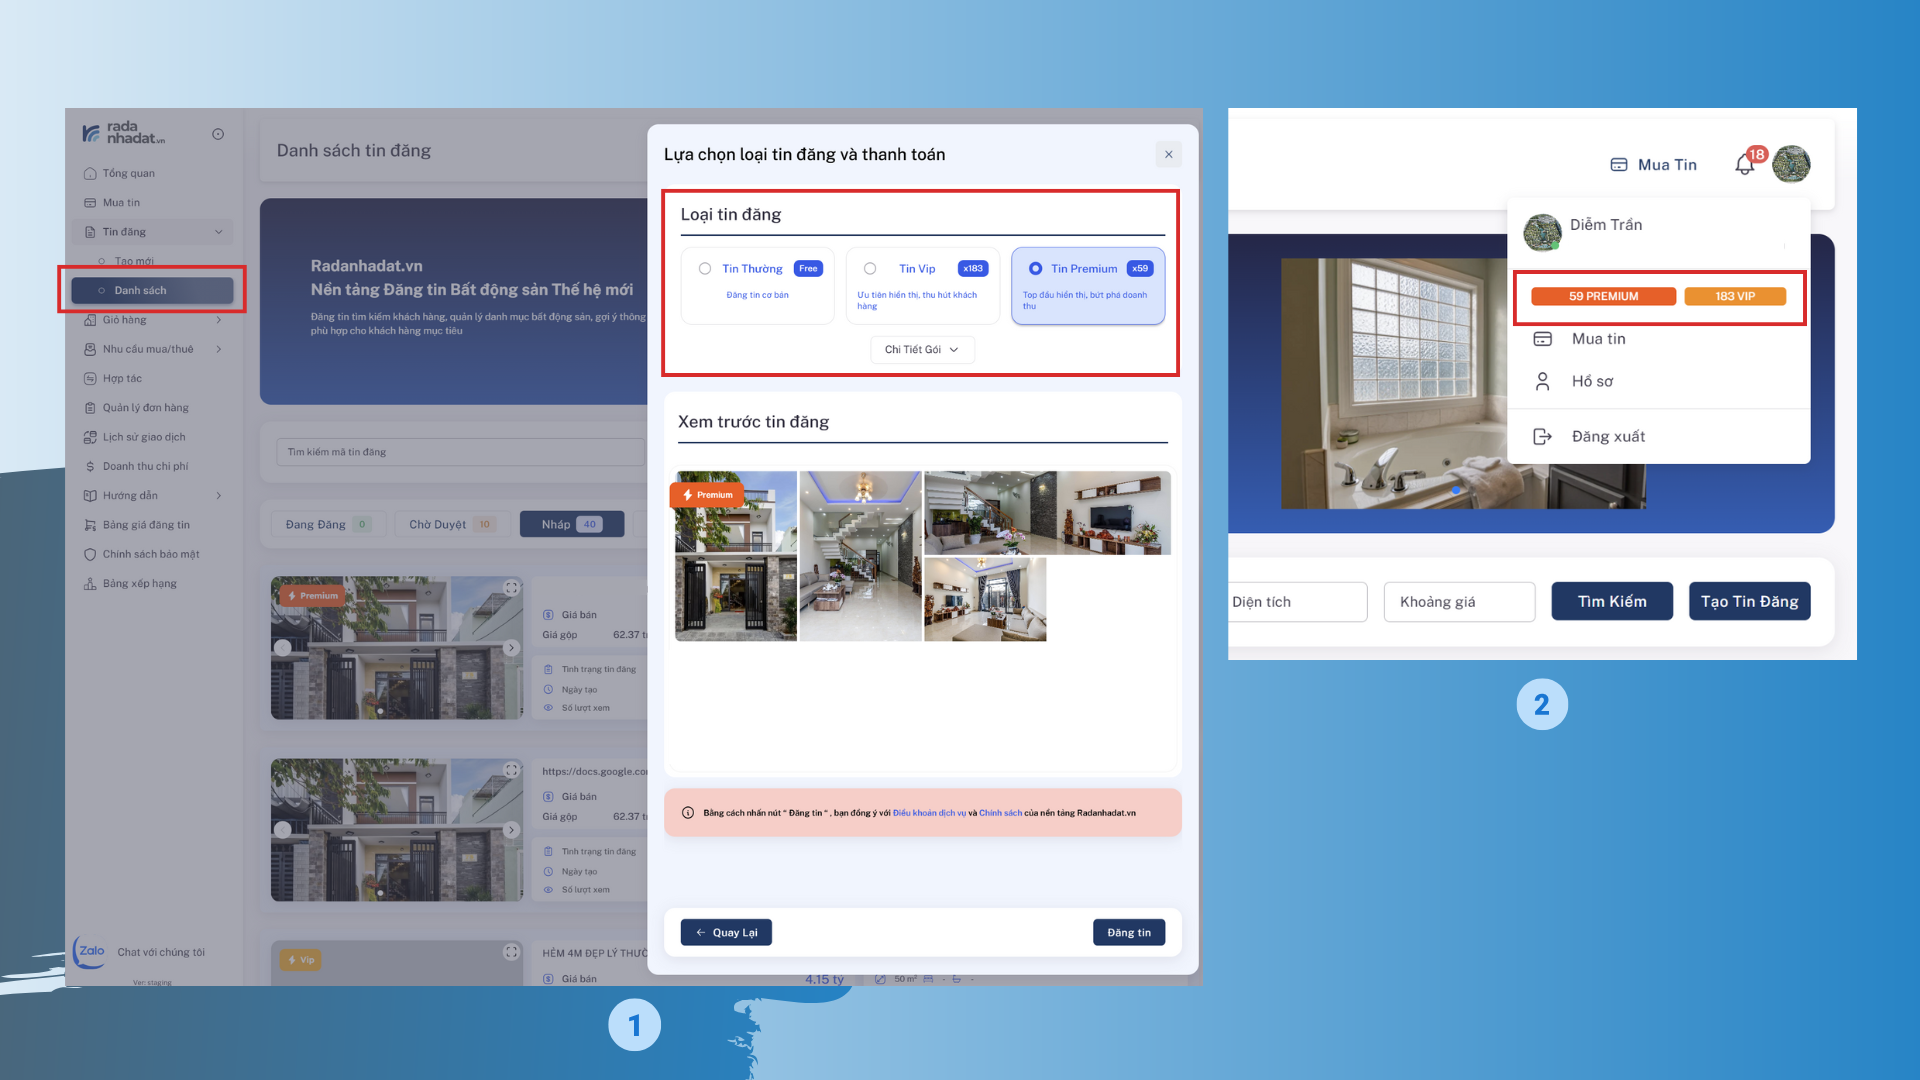Click the user avatar in header
This screenshot has width=1920, height=1080.
1791,164
